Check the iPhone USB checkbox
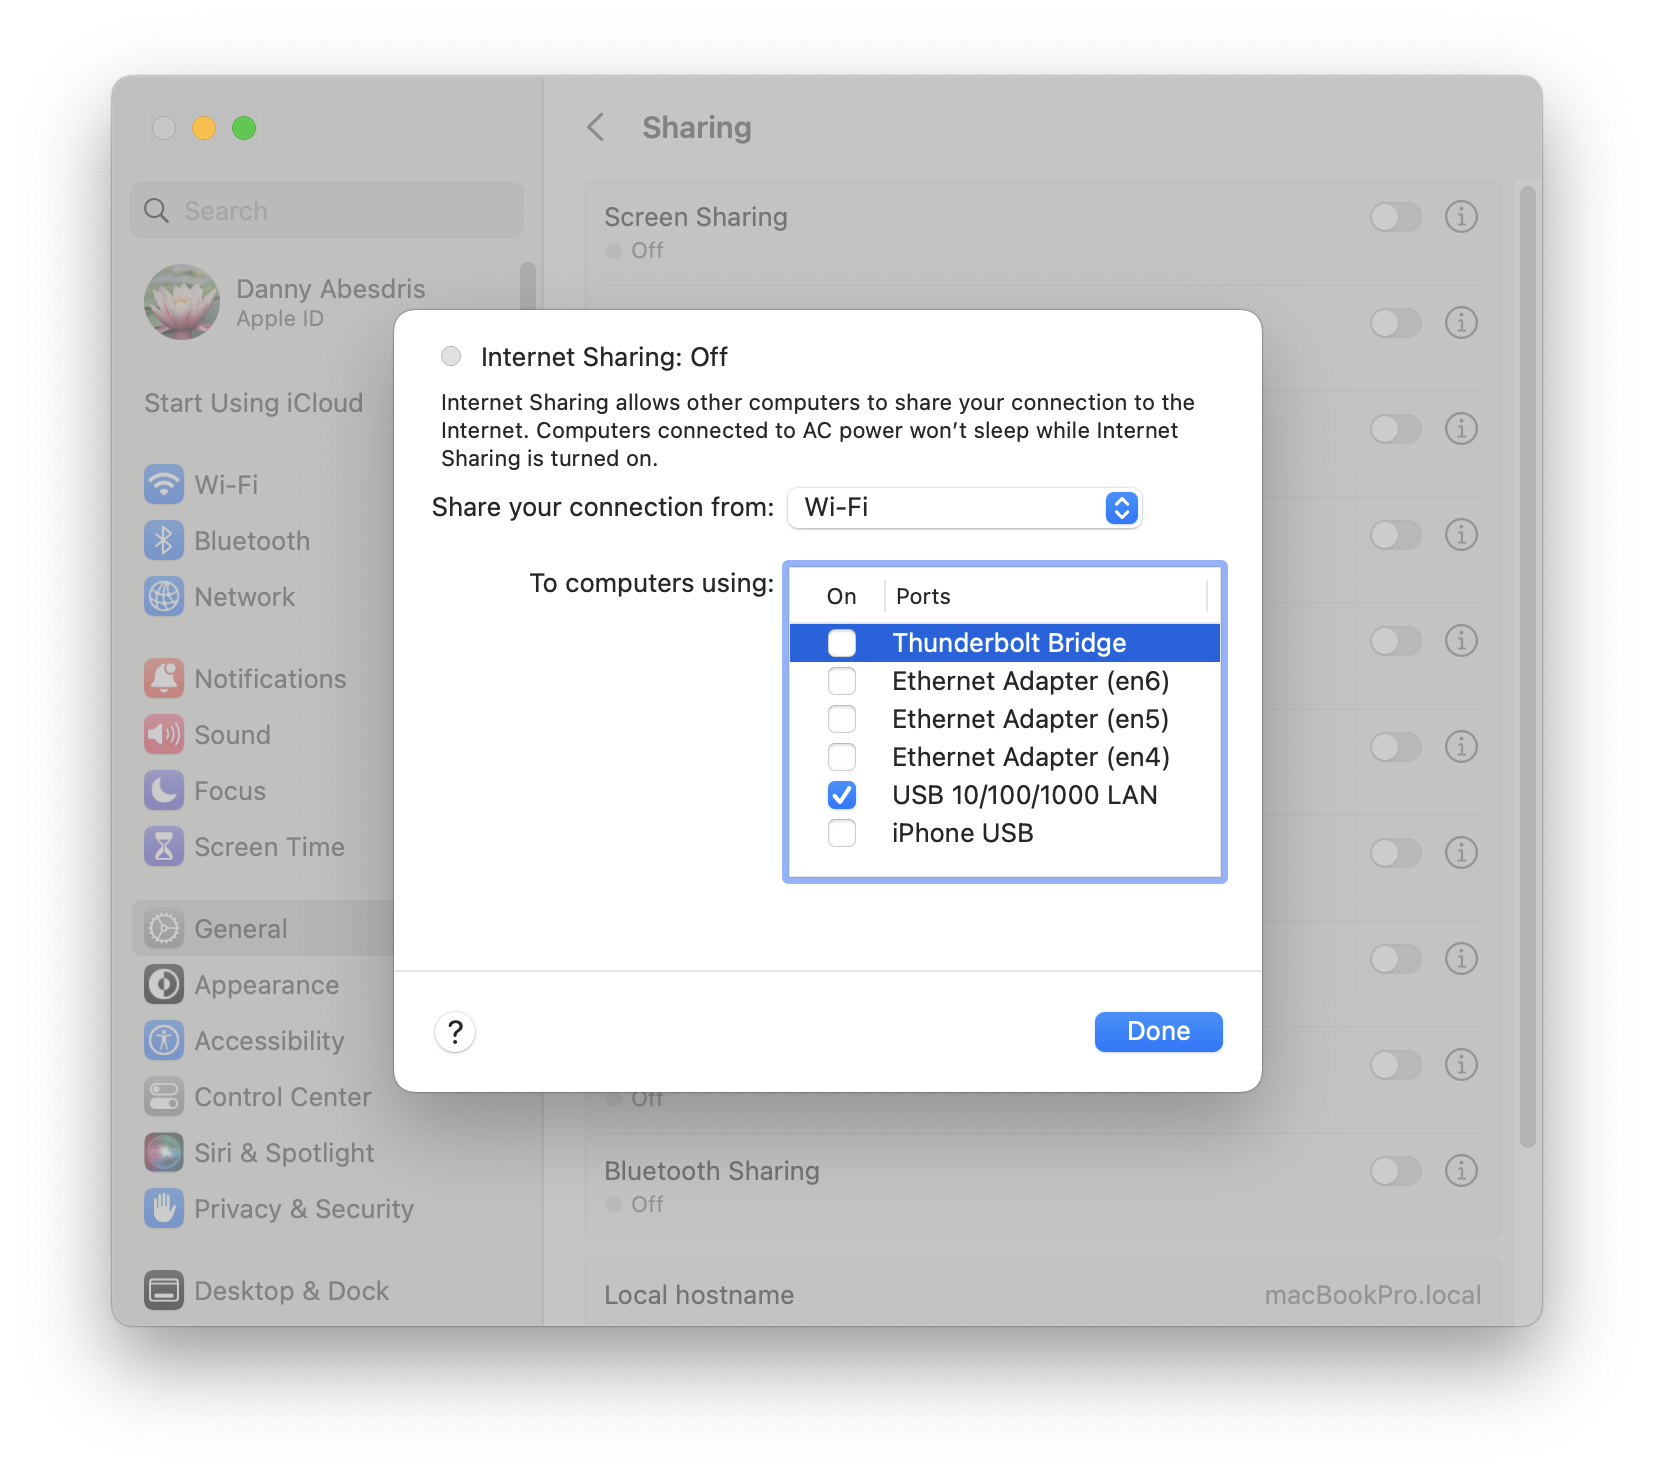 [x=842, y=833]
